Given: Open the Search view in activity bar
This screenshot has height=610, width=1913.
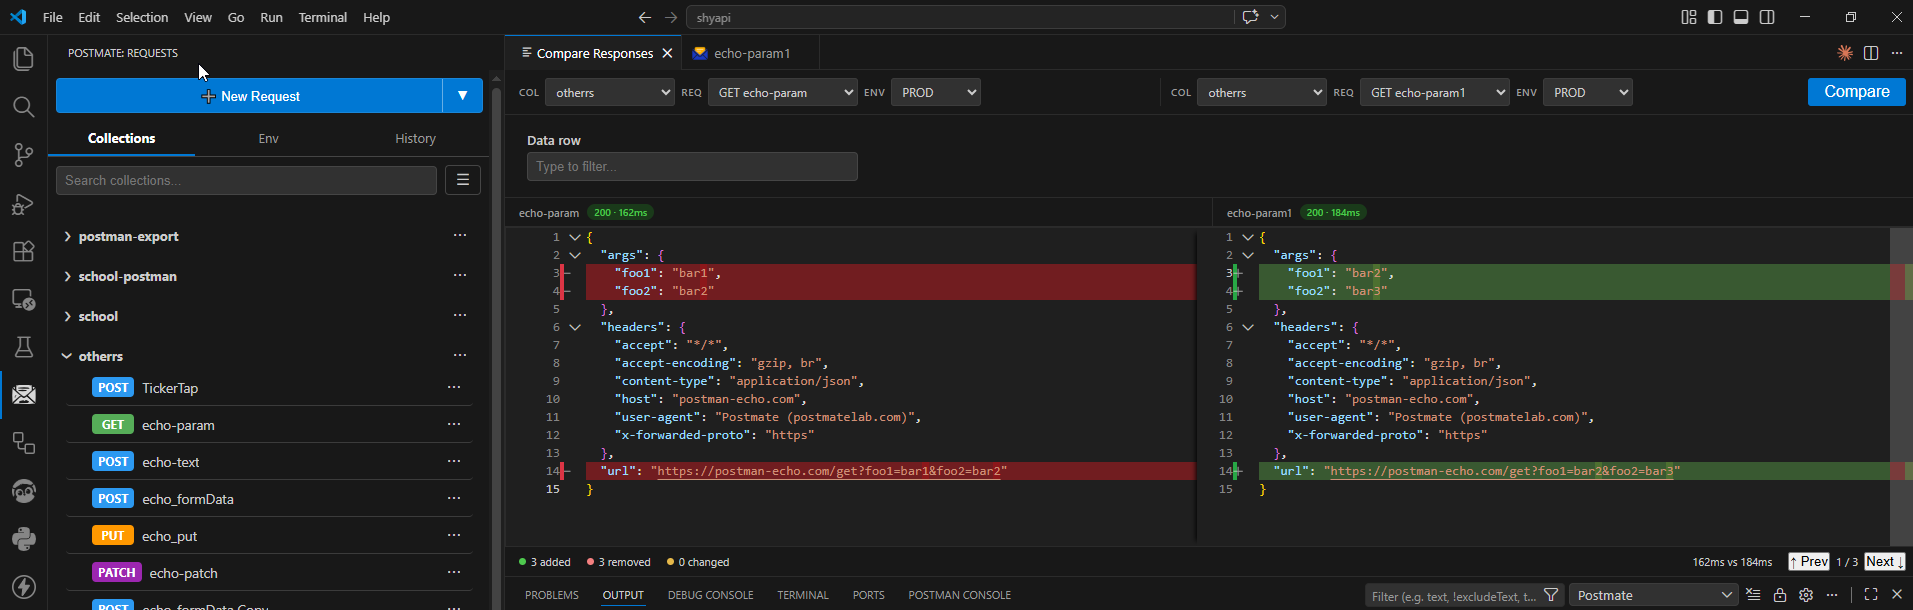Looking at the screenshot, I should coord(23,107).
